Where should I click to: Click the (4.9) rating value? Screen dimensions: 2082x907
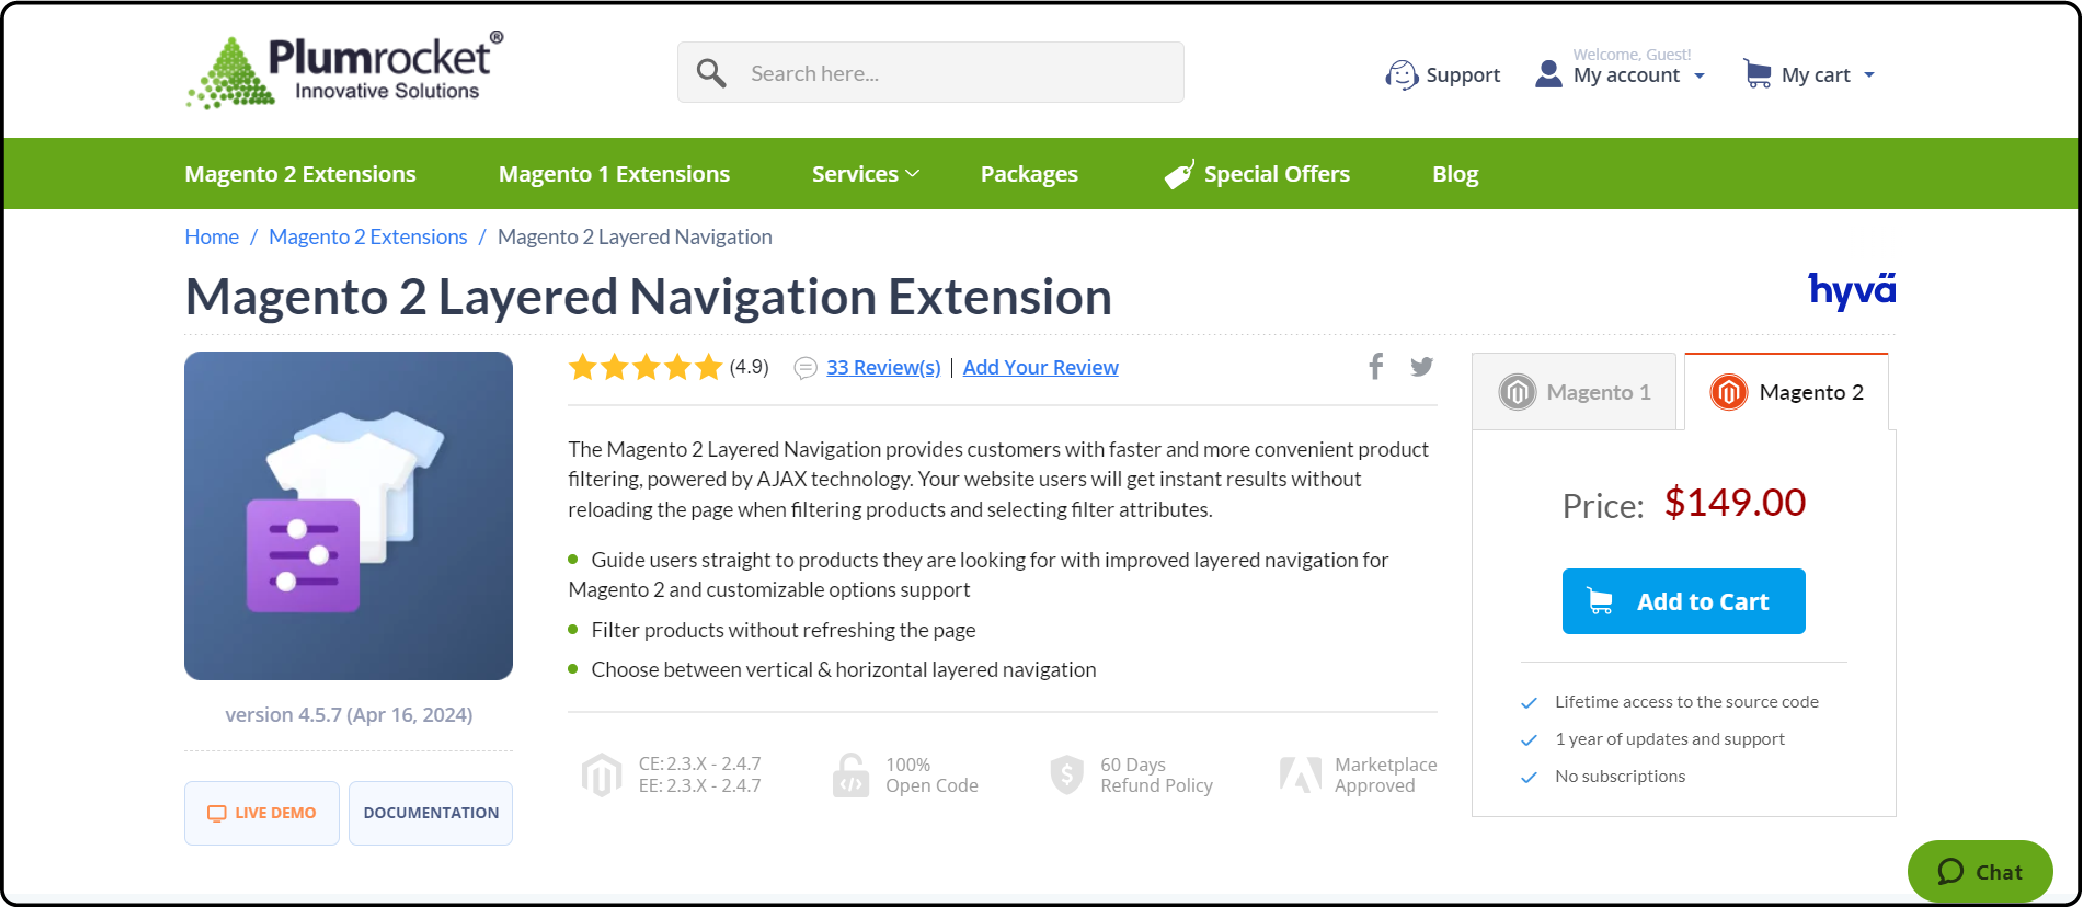tap(749, 367)
